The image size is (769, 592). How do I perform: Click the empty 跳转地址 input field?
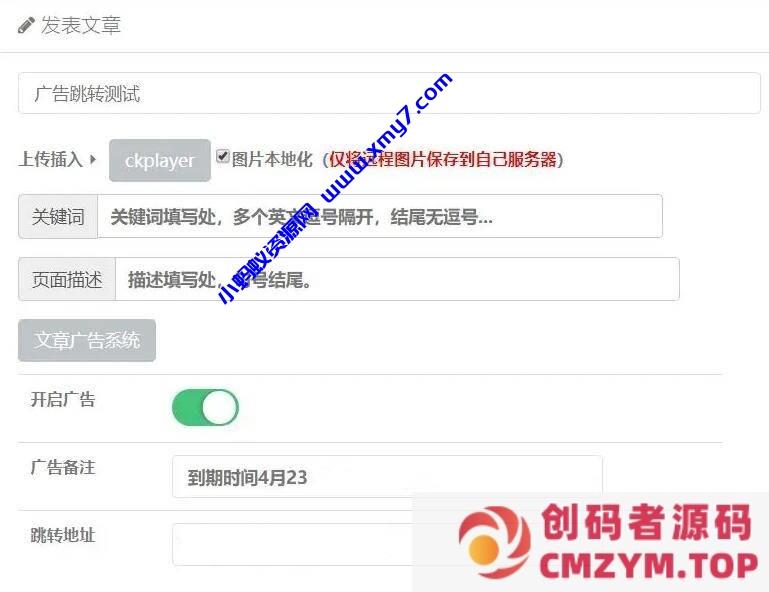pyautogui.click(x=294, y=544)
